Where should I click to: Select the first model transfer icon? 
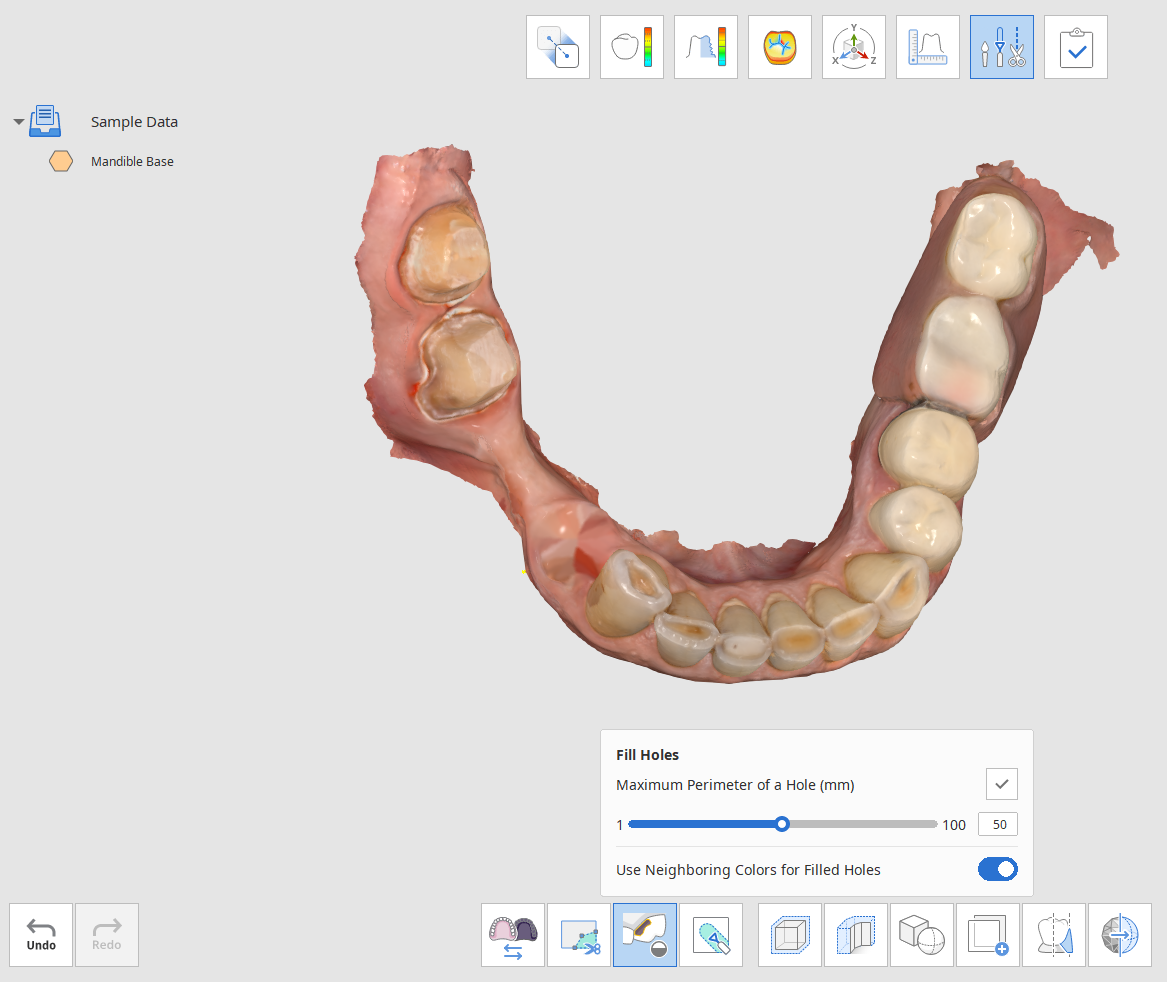tap(557, 47)
